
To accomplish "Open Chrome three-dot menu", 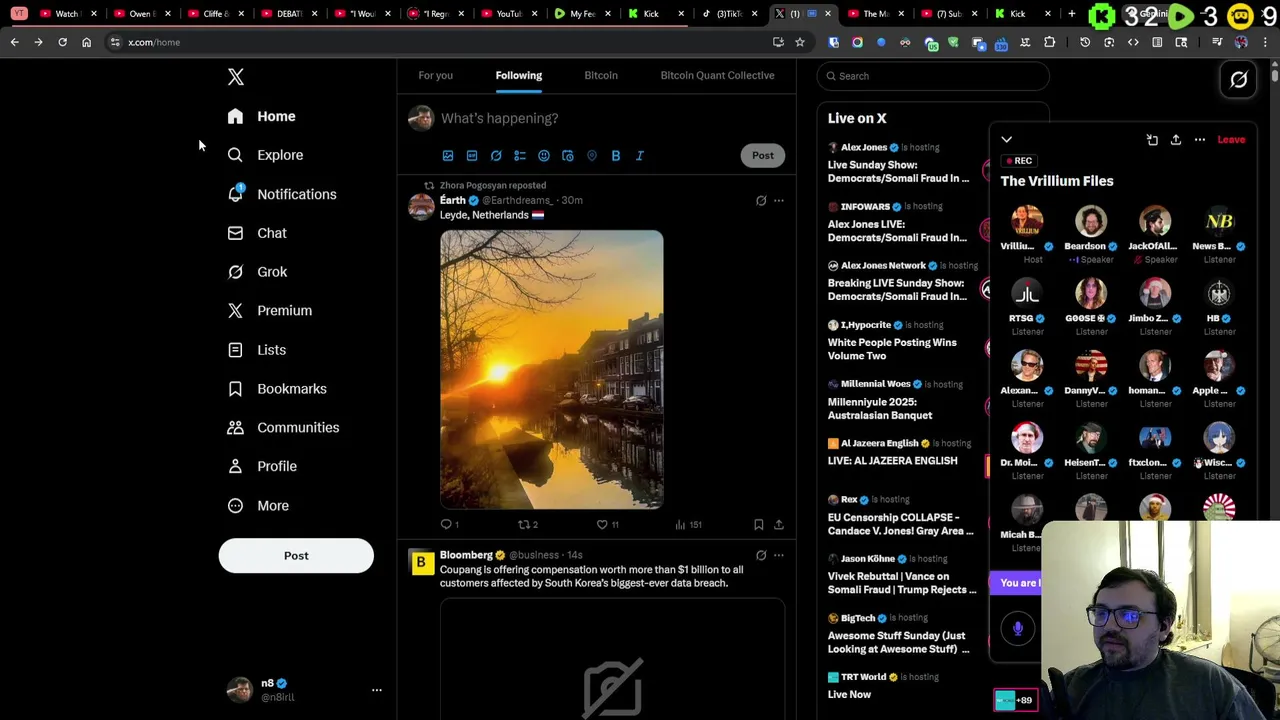I will coord(1265,42).
